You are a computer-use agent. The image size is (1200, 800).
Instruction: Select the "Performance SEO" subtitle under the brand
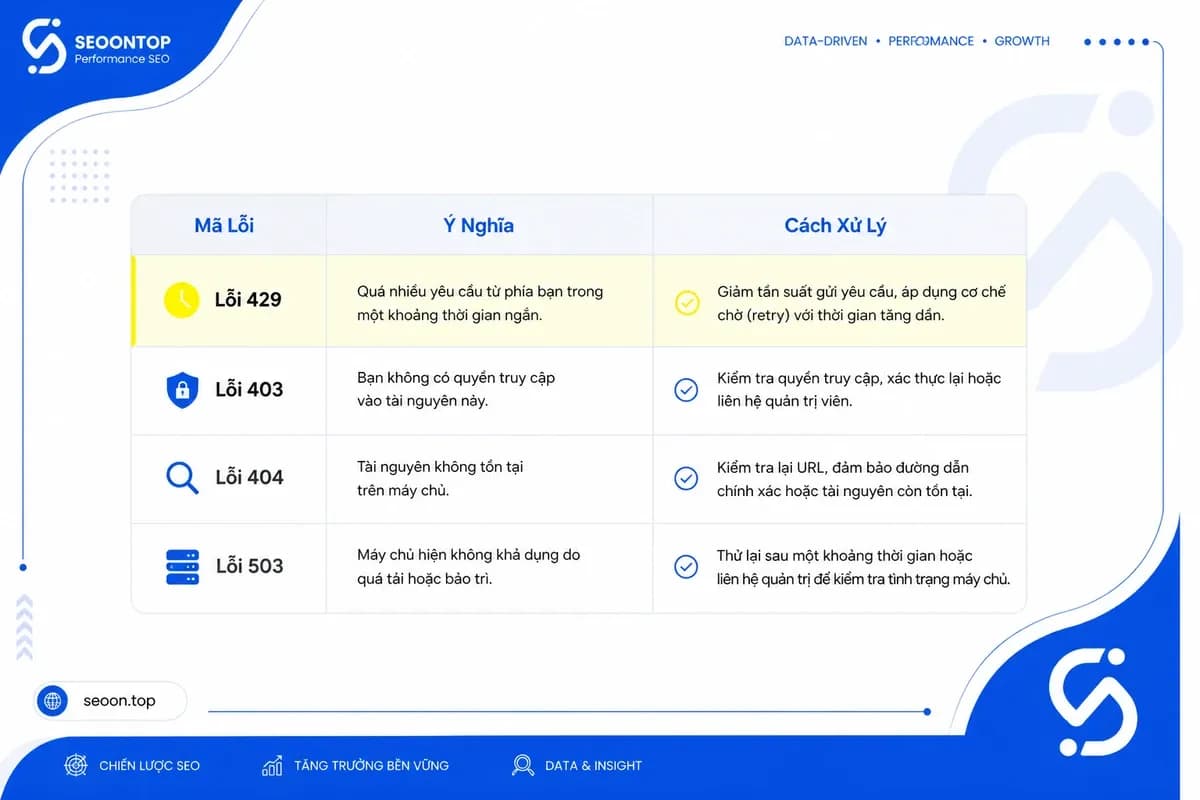122,59
